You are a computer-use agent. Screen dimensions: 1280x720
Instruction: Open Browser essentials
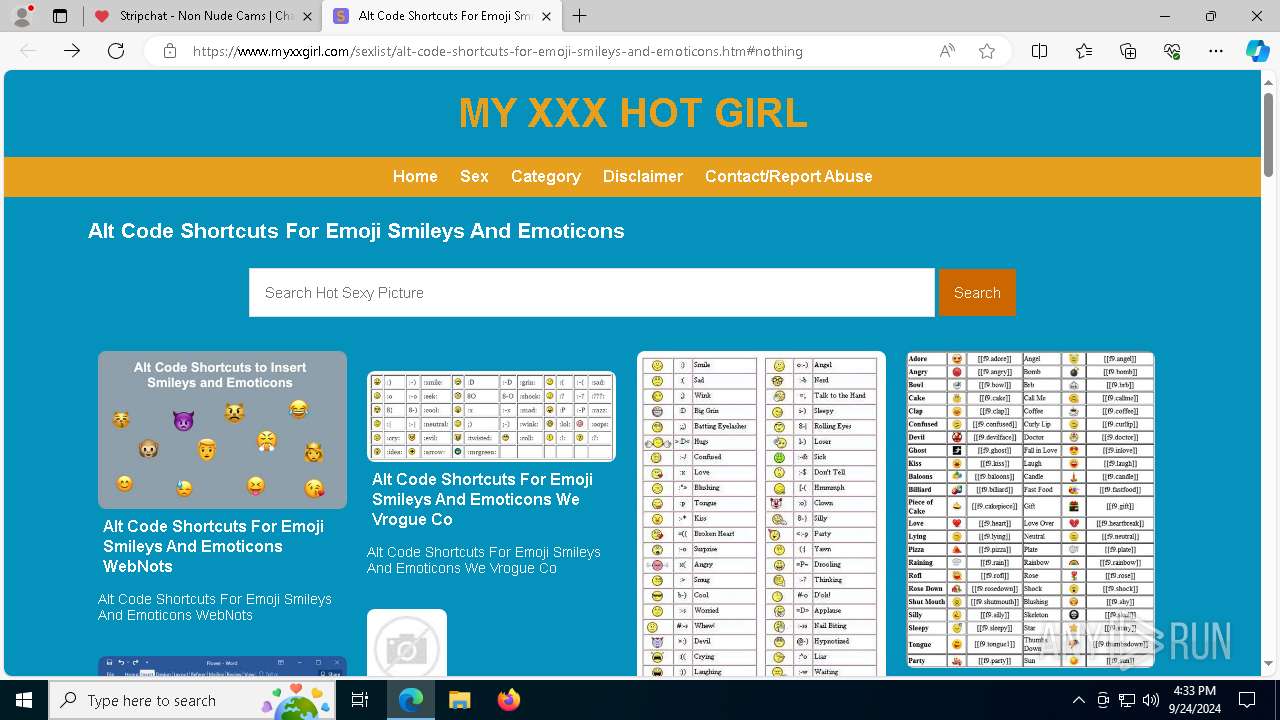(1172, 51)
